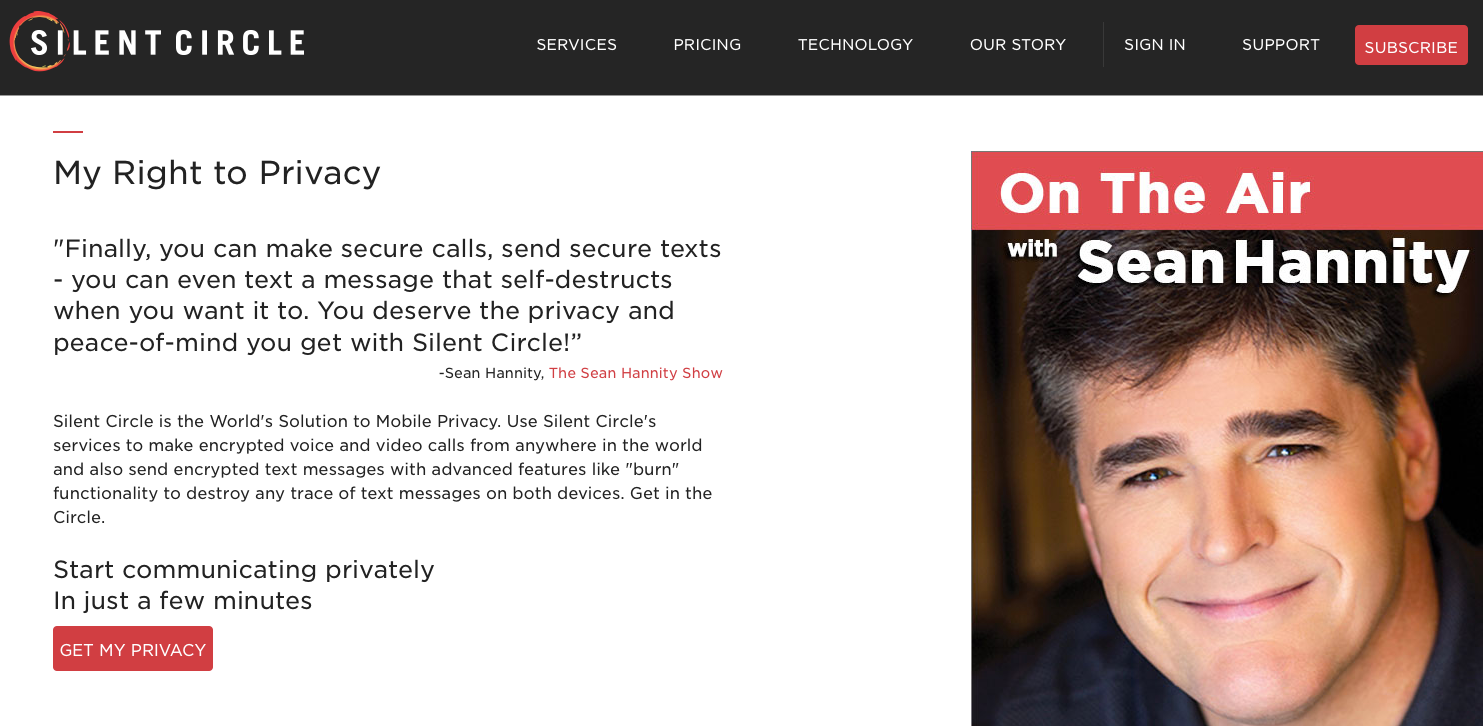Click the SILENT CIRCLE wordmark text
Screen dimensions: 1483x726
(167, 43)
